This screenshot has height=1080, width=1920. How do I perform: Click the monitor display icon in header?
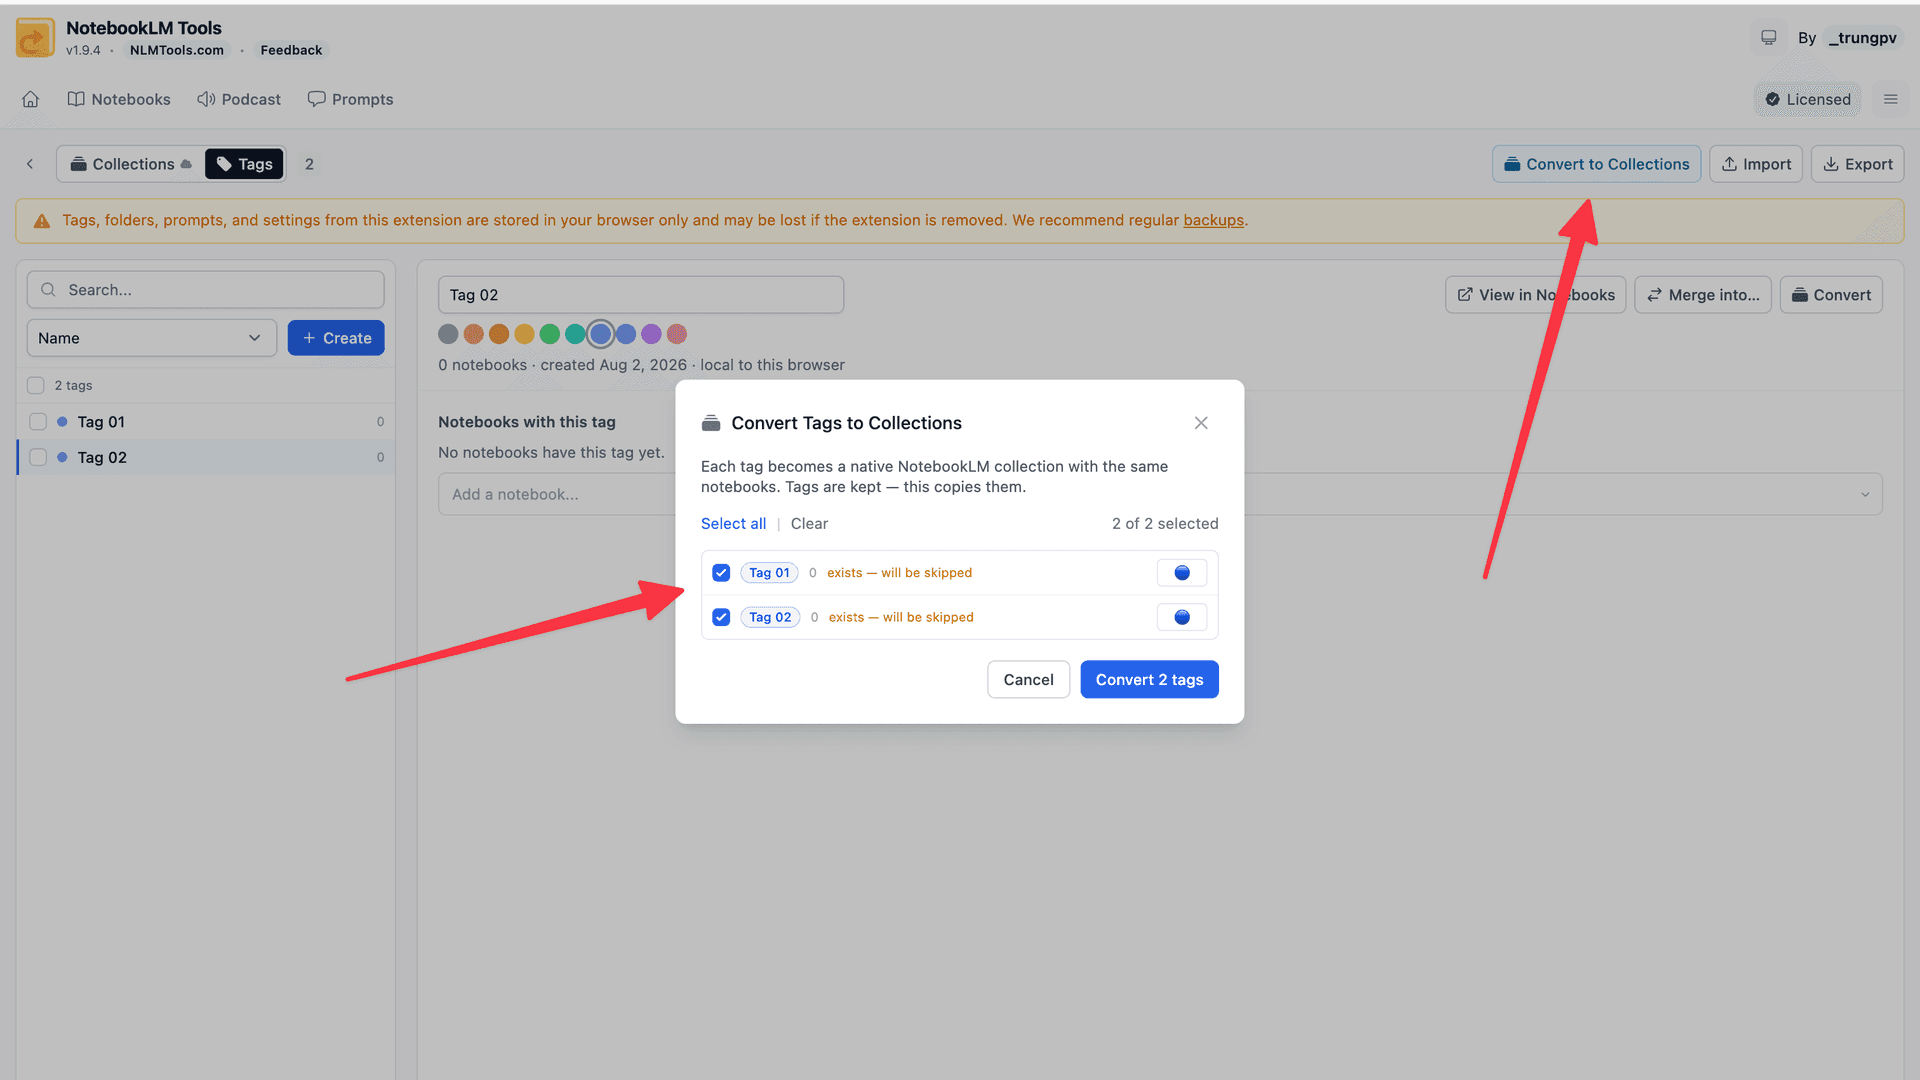1769,38
